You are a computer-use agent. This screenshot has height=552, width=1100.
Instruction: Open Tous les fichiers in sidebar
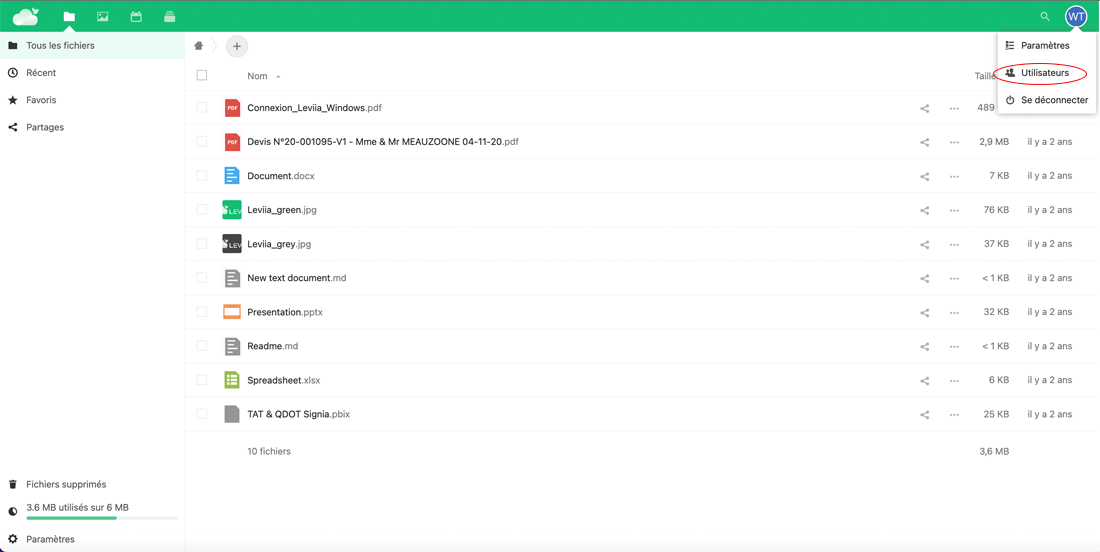pos(92,46)
